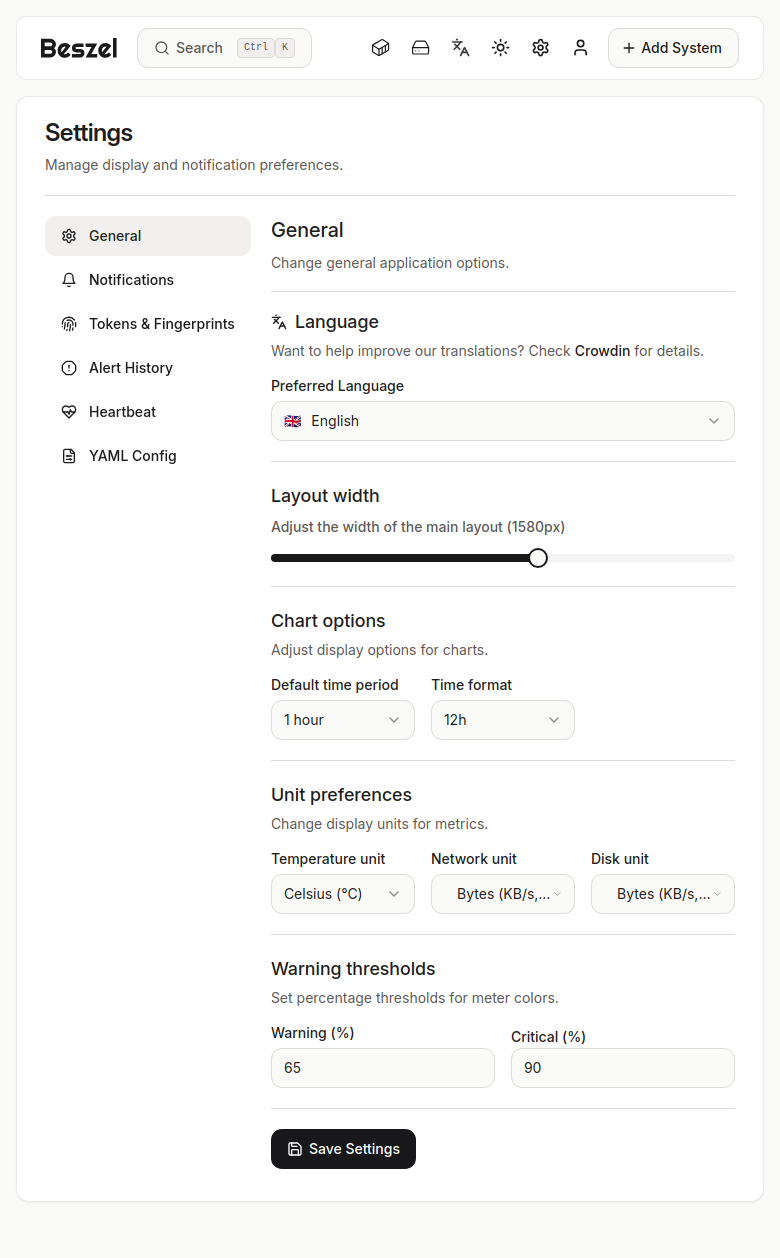Image resolution: width=780 pixels, height=1258 pixels.
Task: Click the Beszel logo
Action: coord(79,48)
